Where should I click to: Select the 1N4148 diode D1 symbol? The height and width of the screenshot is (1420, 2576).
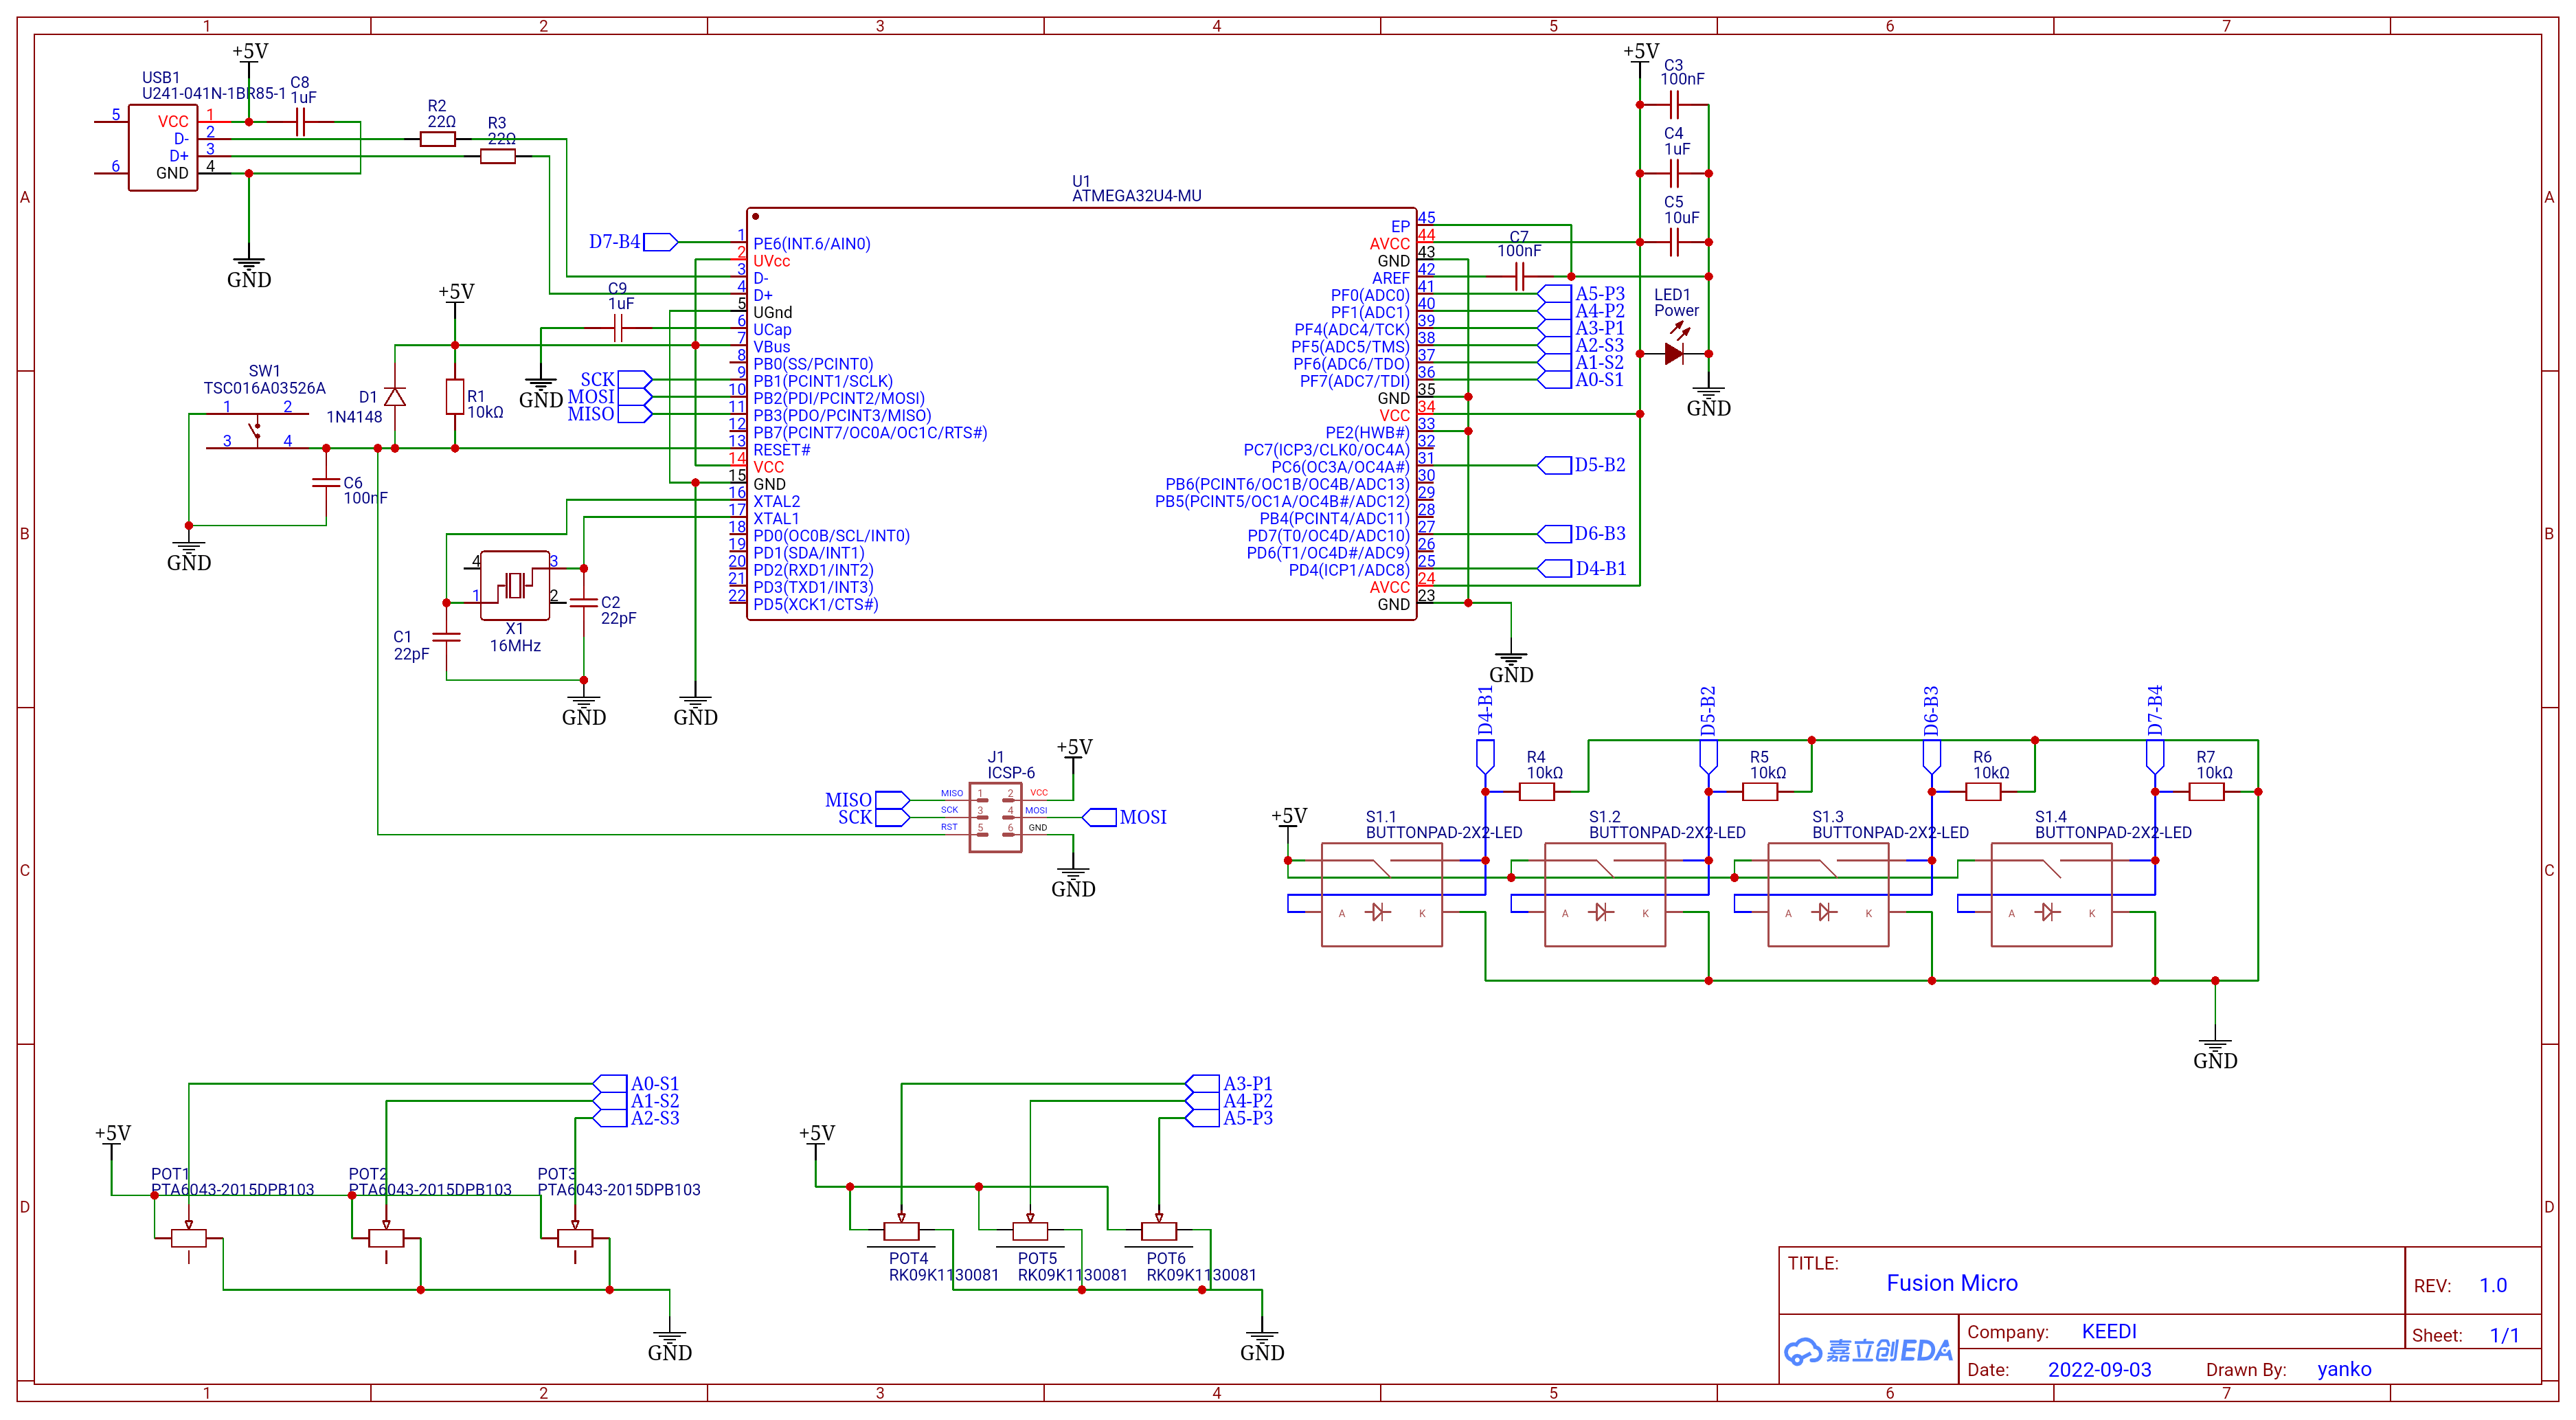(395, 398)
